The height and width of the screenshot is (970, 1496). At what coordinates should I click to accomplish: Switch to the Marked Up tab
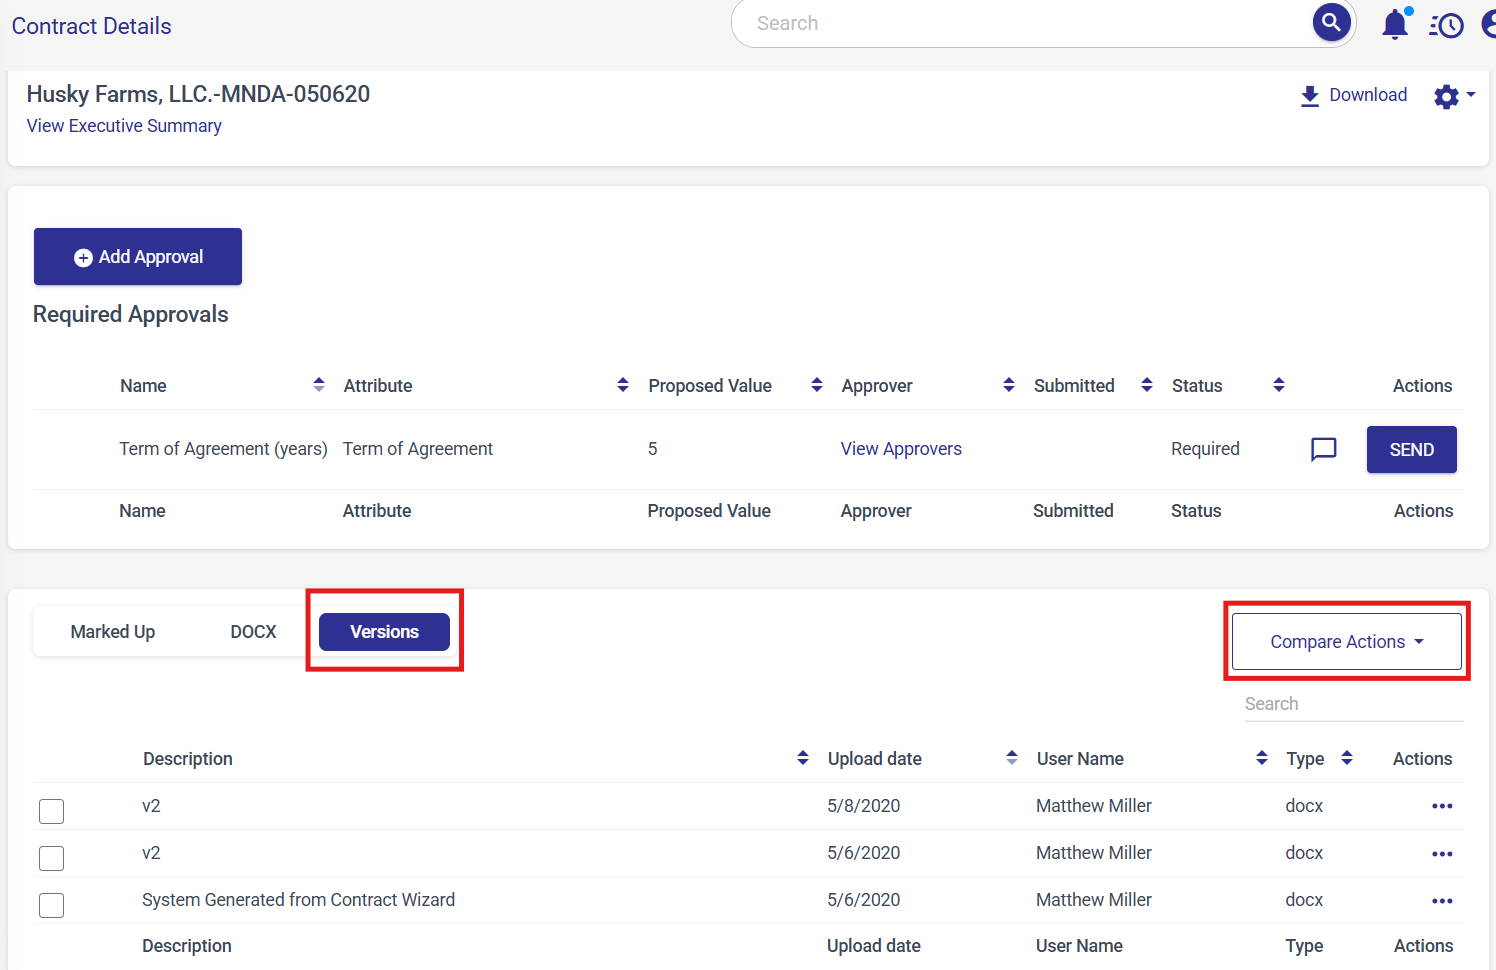(113, 632)
